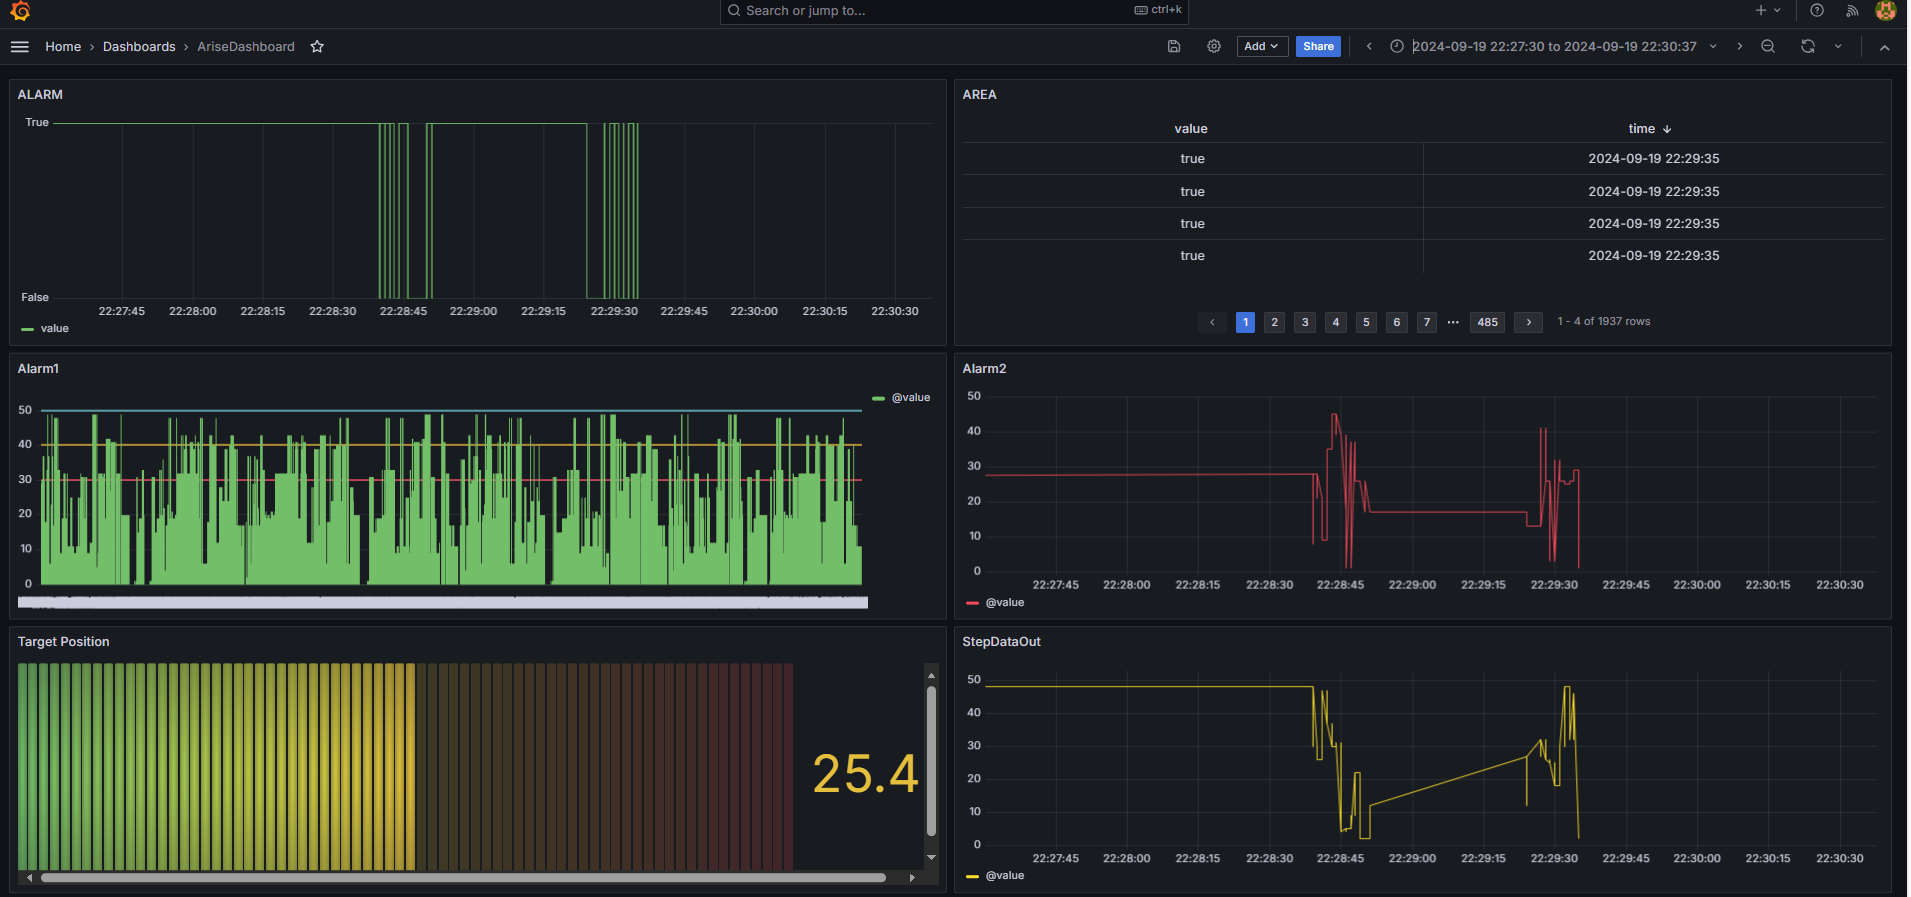Save the dashboard with disk icon
Viewport: 1911px width, 897px height.
click(x=1174, y=47)
